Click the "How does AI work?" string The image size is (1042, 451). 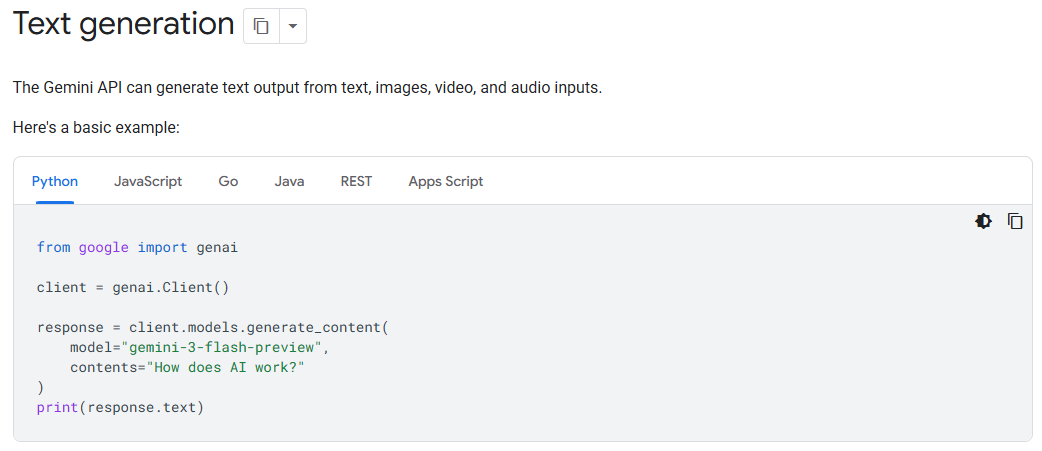point(225,367)
